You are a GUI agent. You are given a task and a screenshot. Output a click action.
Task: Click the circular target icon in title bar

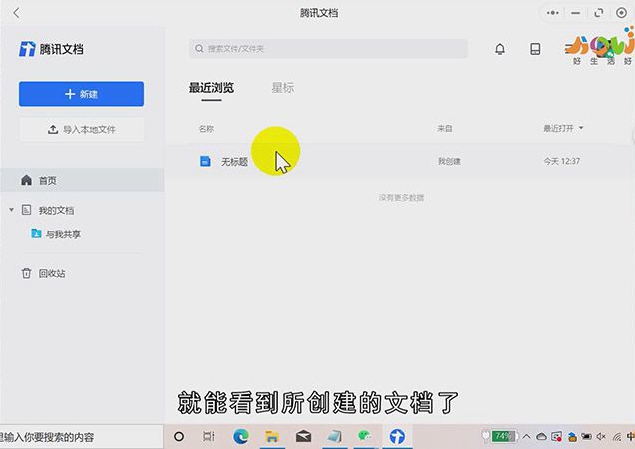pos(621,13)
